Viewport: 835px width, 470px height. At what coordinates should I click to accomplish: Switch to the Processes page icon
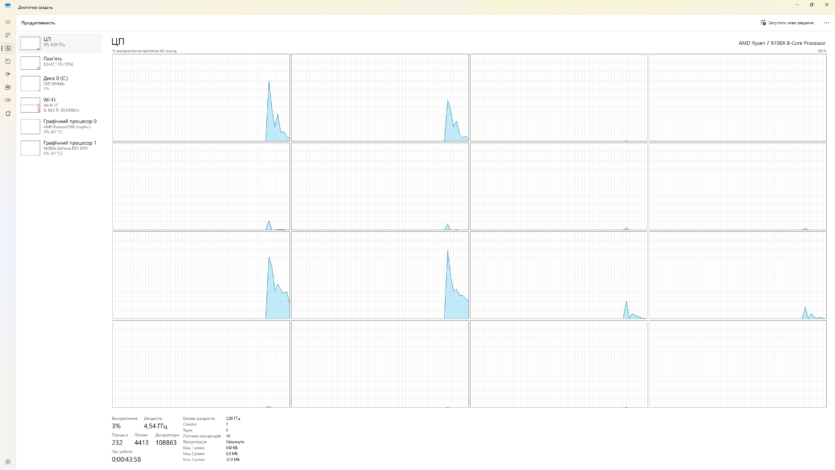(x=8, y=35)
